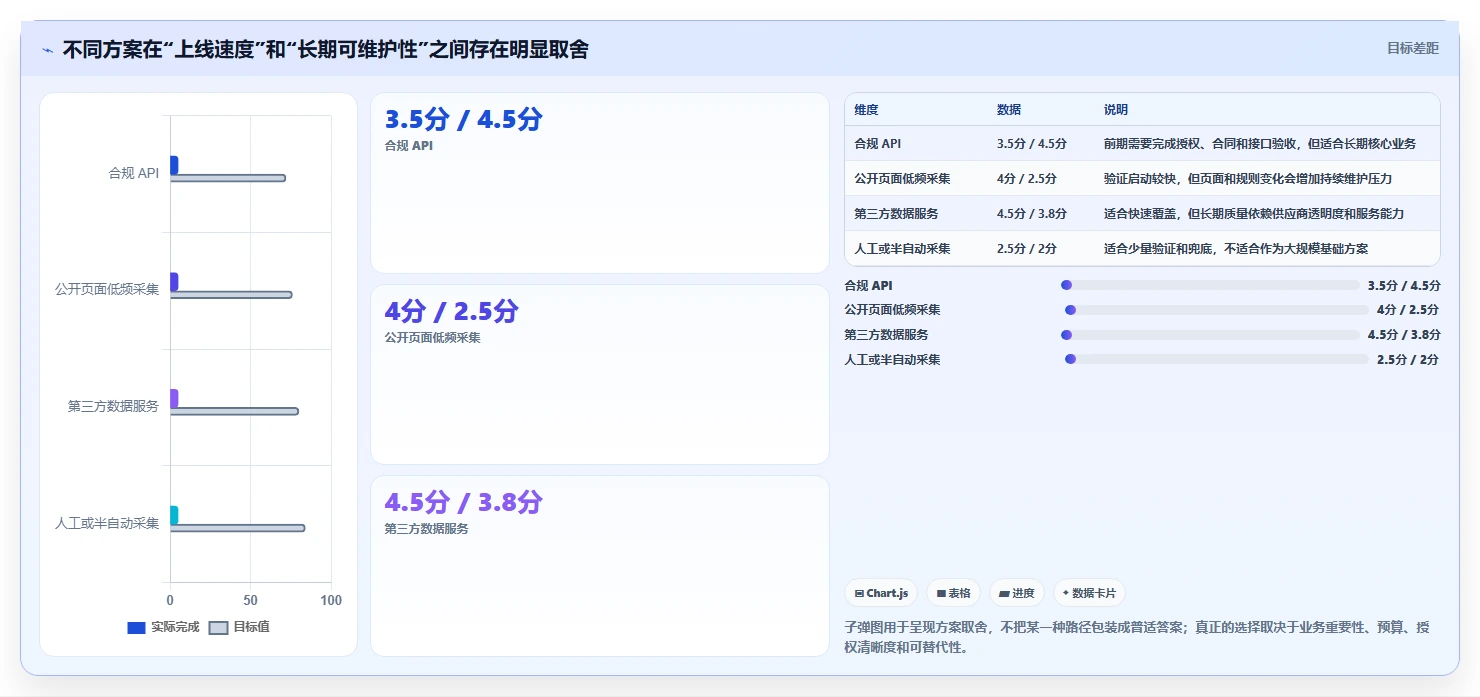Click 3.5分 / 4.5分 value beside progress bar
This screenshot has height=697, width=1480.
point(1404,286)
